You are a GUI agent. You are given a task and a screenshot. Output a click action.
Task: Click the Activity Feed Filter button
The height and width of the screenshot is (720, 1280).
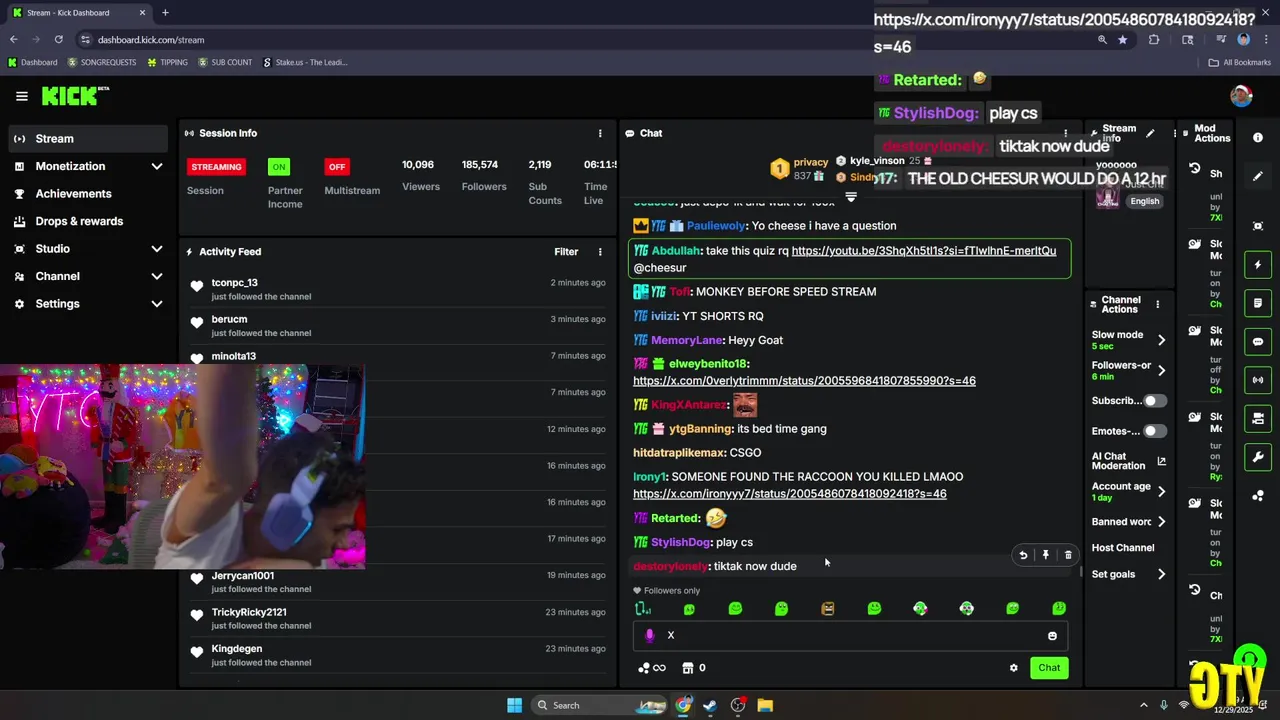click(x=566, y=252)
